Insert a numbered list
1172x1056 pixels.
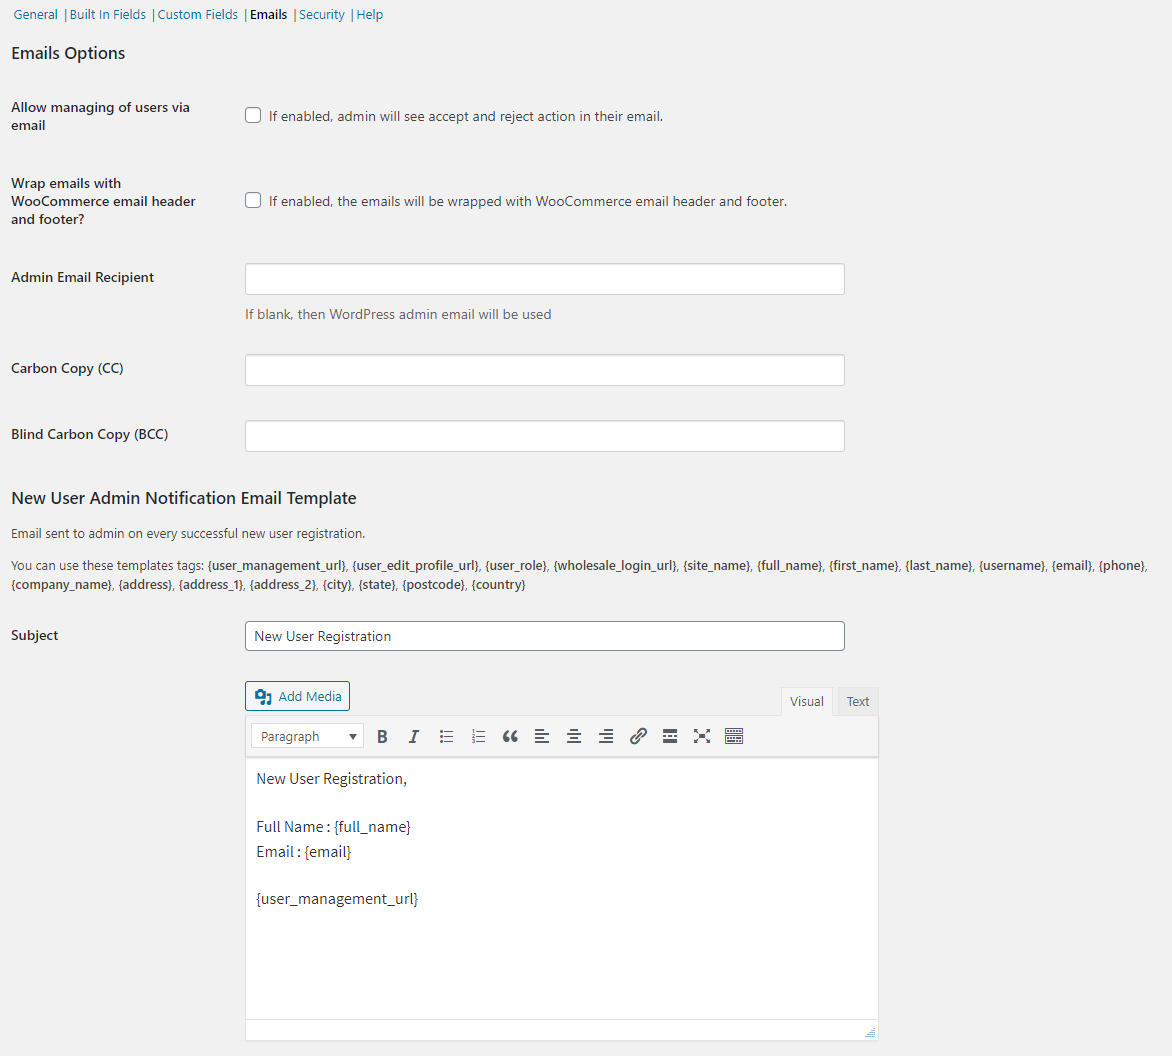pos(478,736)
